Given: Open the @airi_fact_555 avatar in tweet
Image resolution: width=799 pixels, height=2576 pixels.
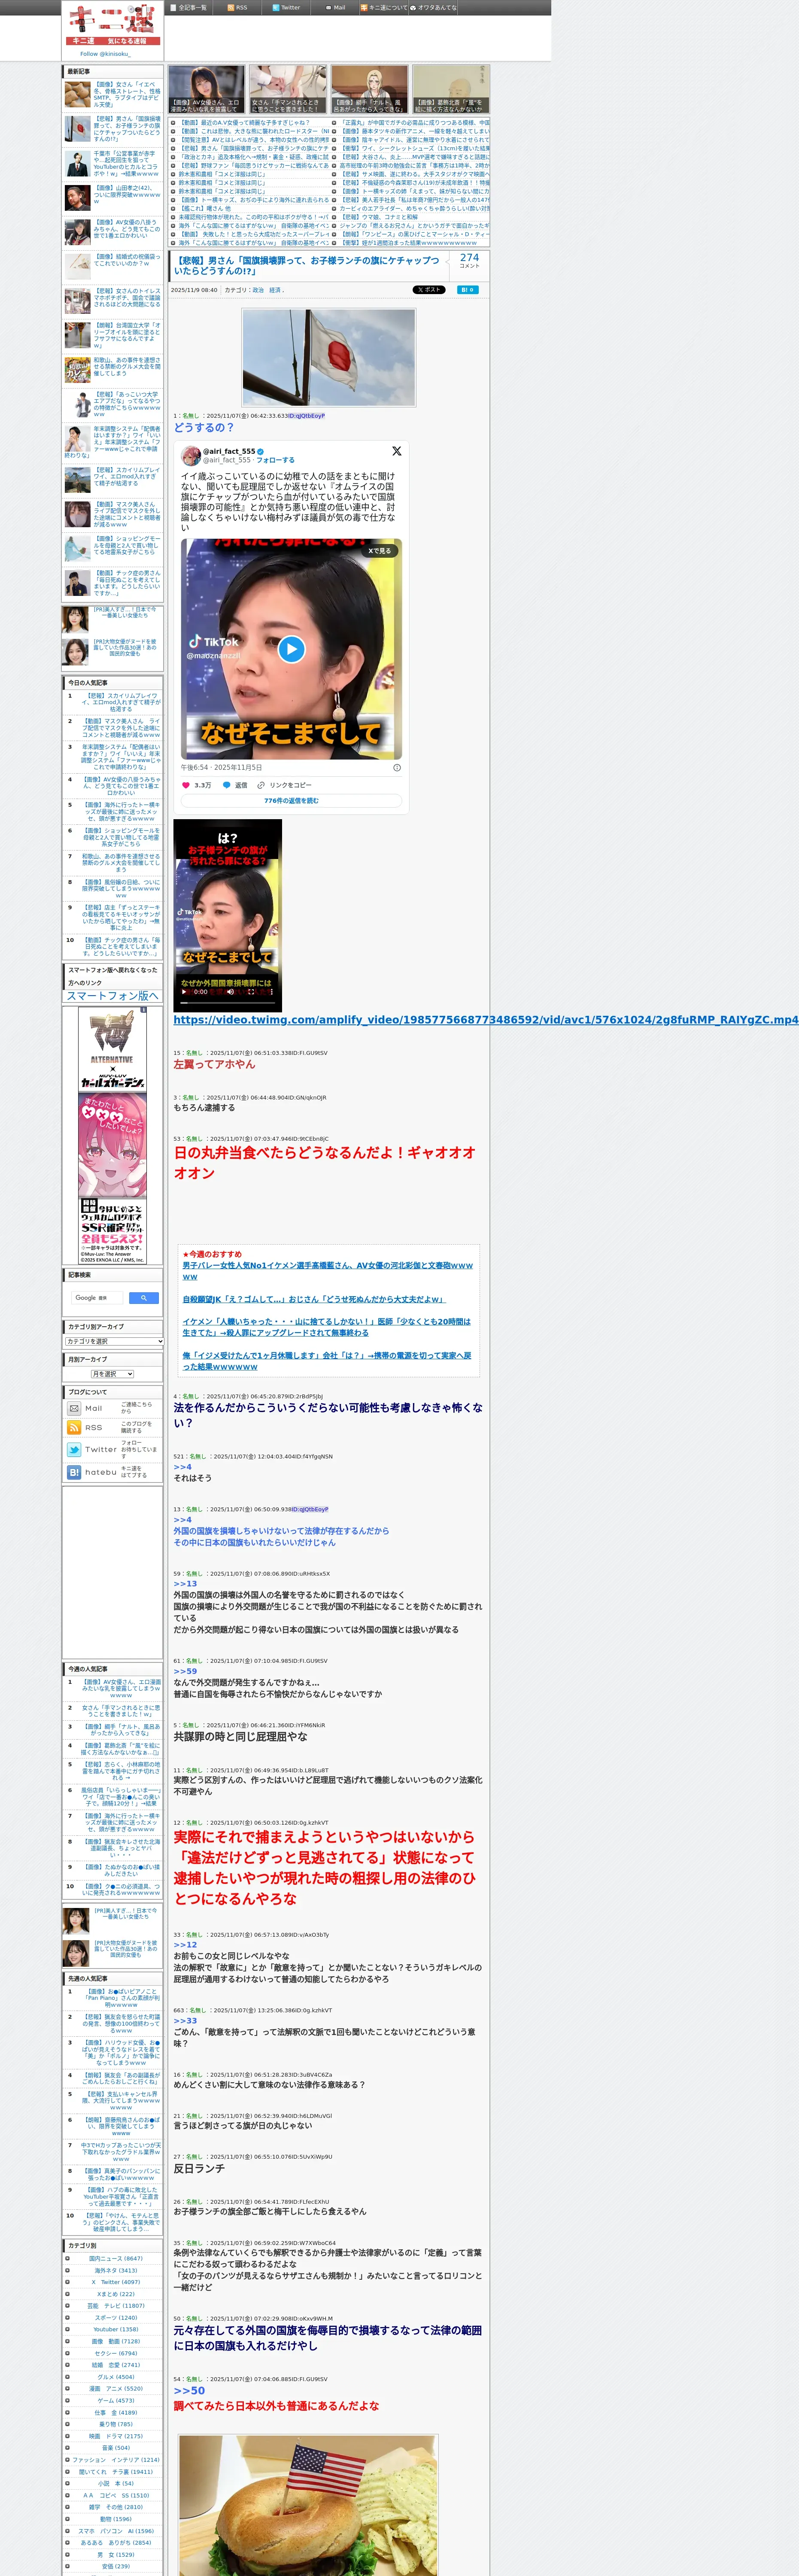Looking at the screenshot, I should pos(190,455).
